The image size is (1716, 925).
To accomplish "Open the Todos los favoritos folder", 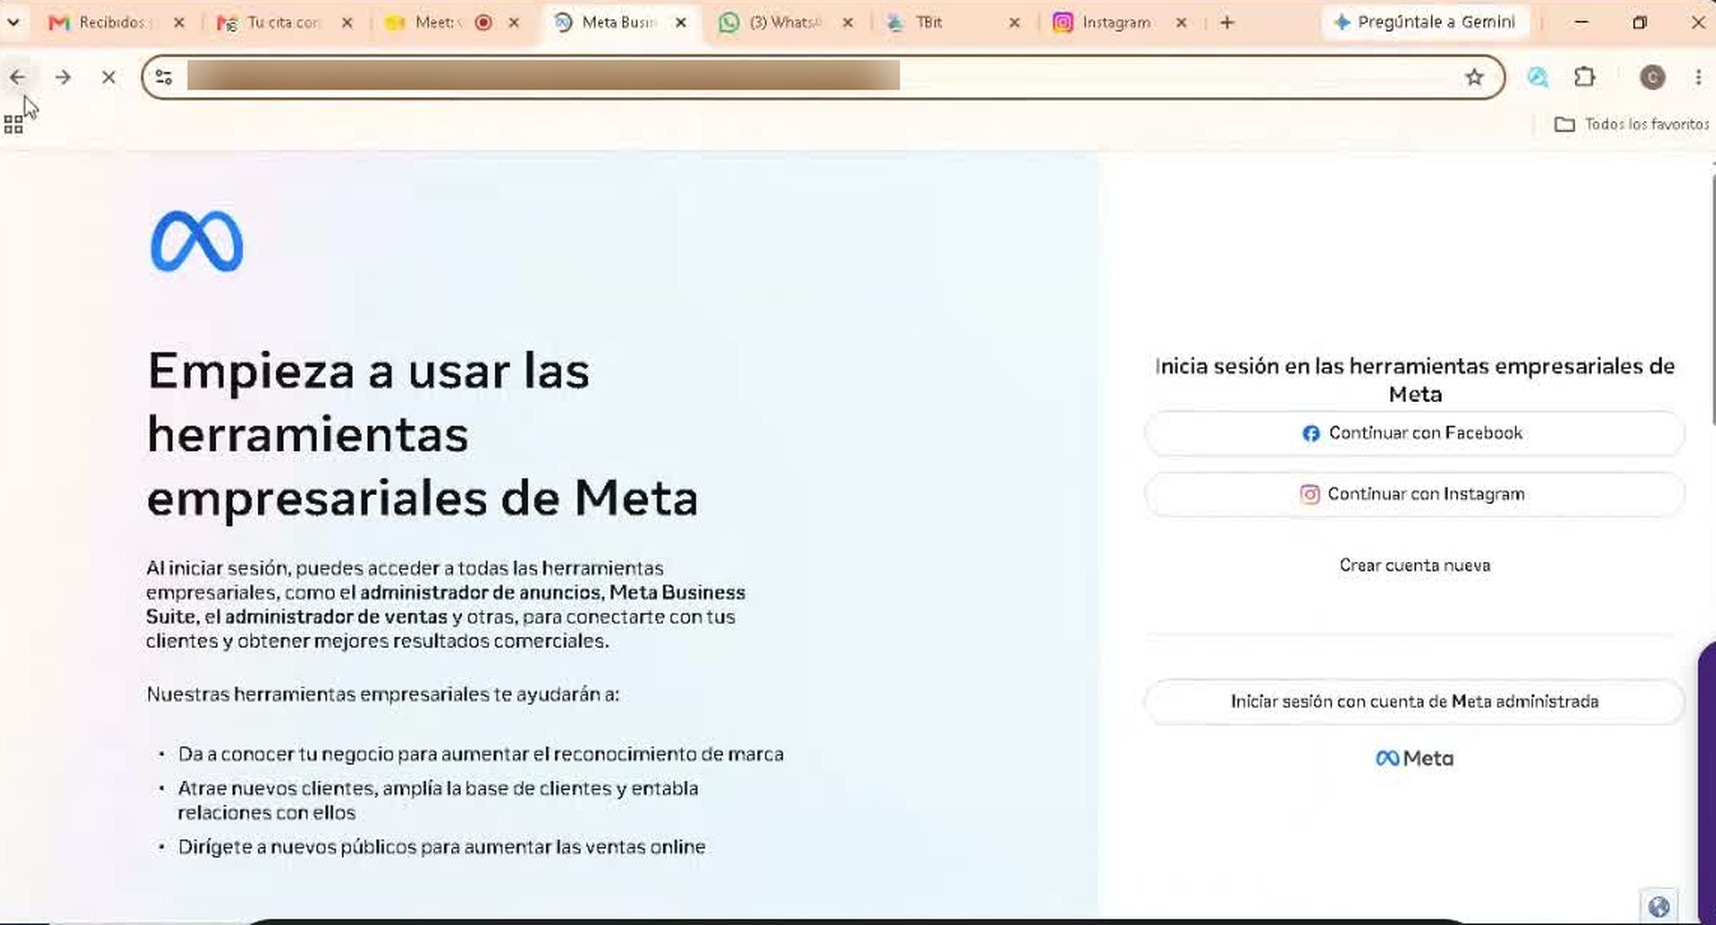I will [1632, 124].
